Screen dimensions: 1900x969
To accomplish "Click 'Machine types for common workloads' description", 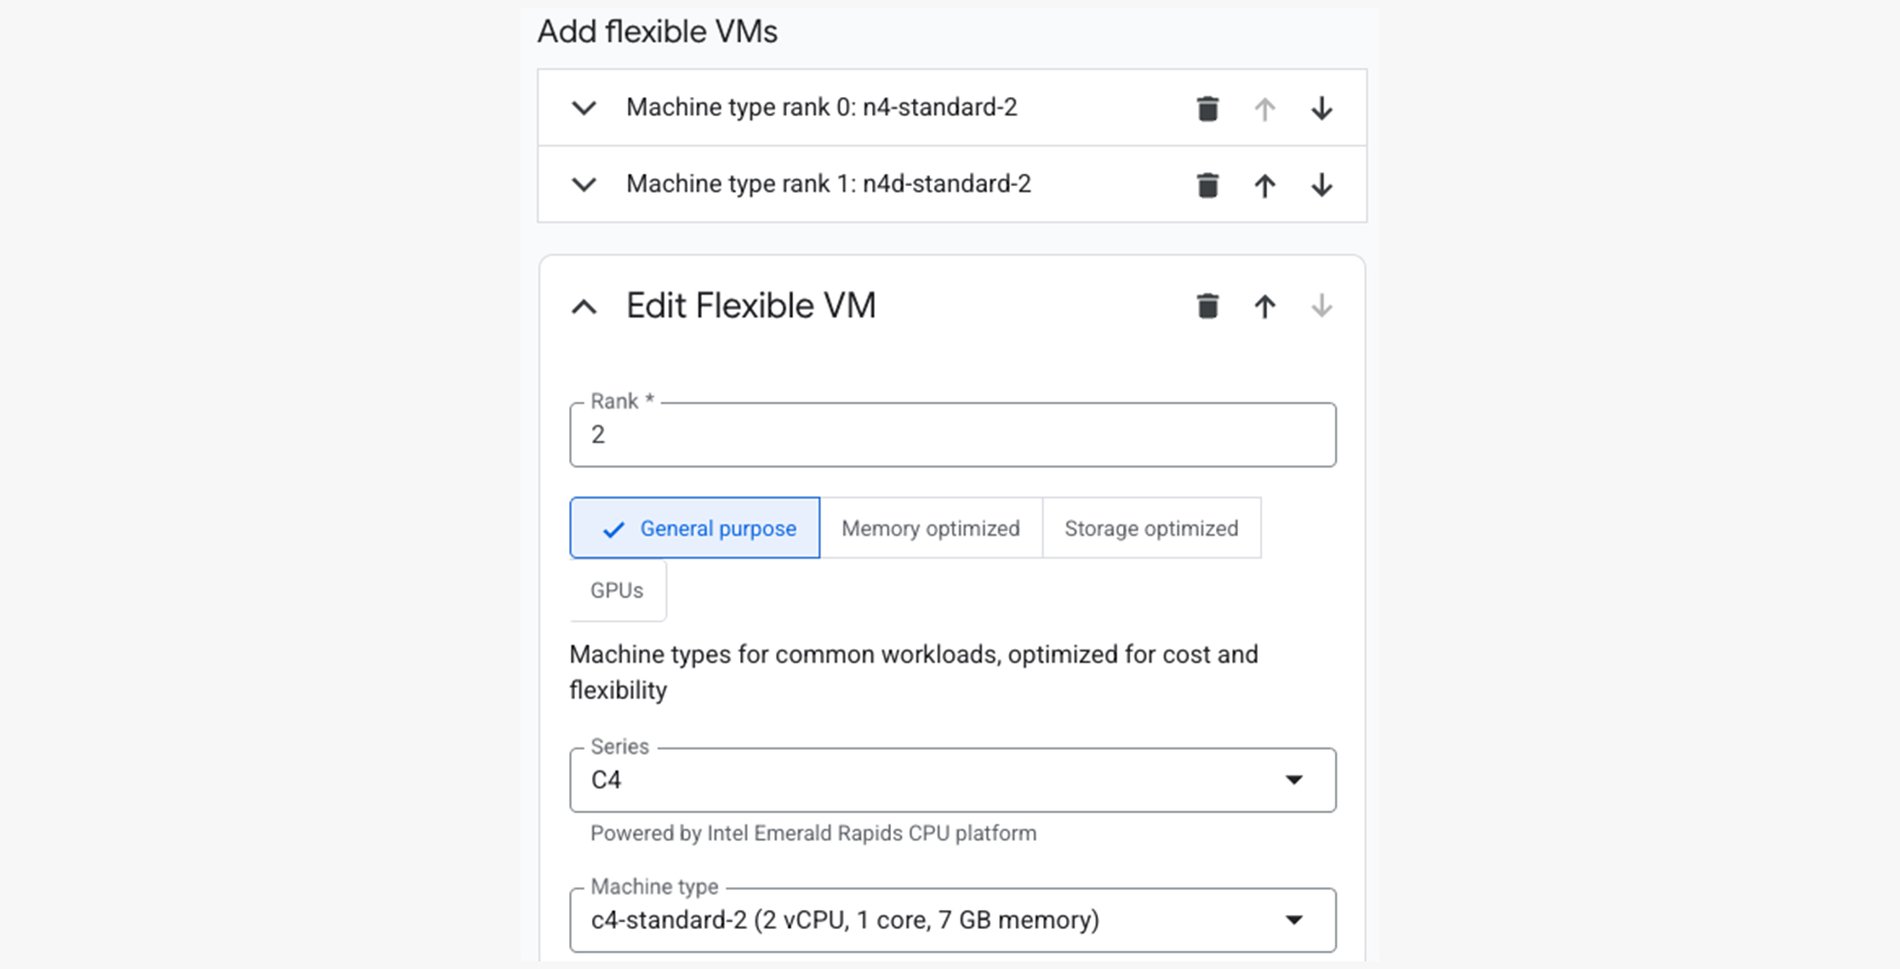I will pos(913,672).
